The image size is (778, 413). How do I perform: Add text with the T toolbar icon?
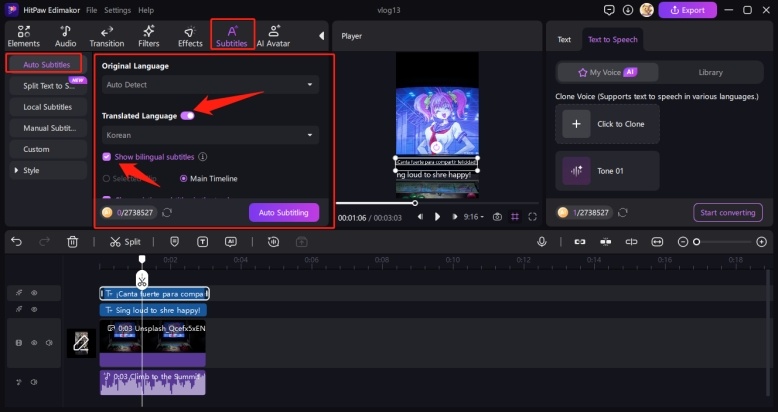202,242
